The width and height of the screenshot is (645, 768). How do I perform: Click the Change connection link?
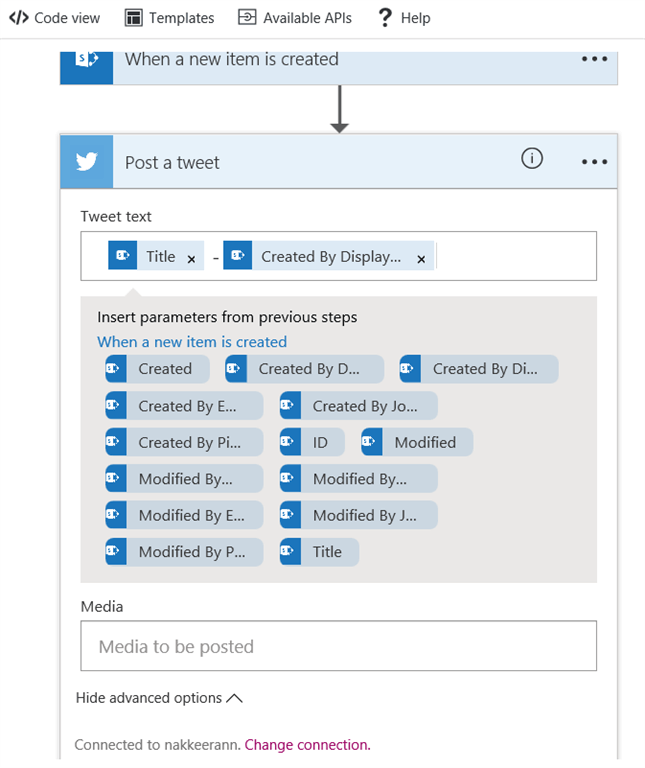[307, 744]
